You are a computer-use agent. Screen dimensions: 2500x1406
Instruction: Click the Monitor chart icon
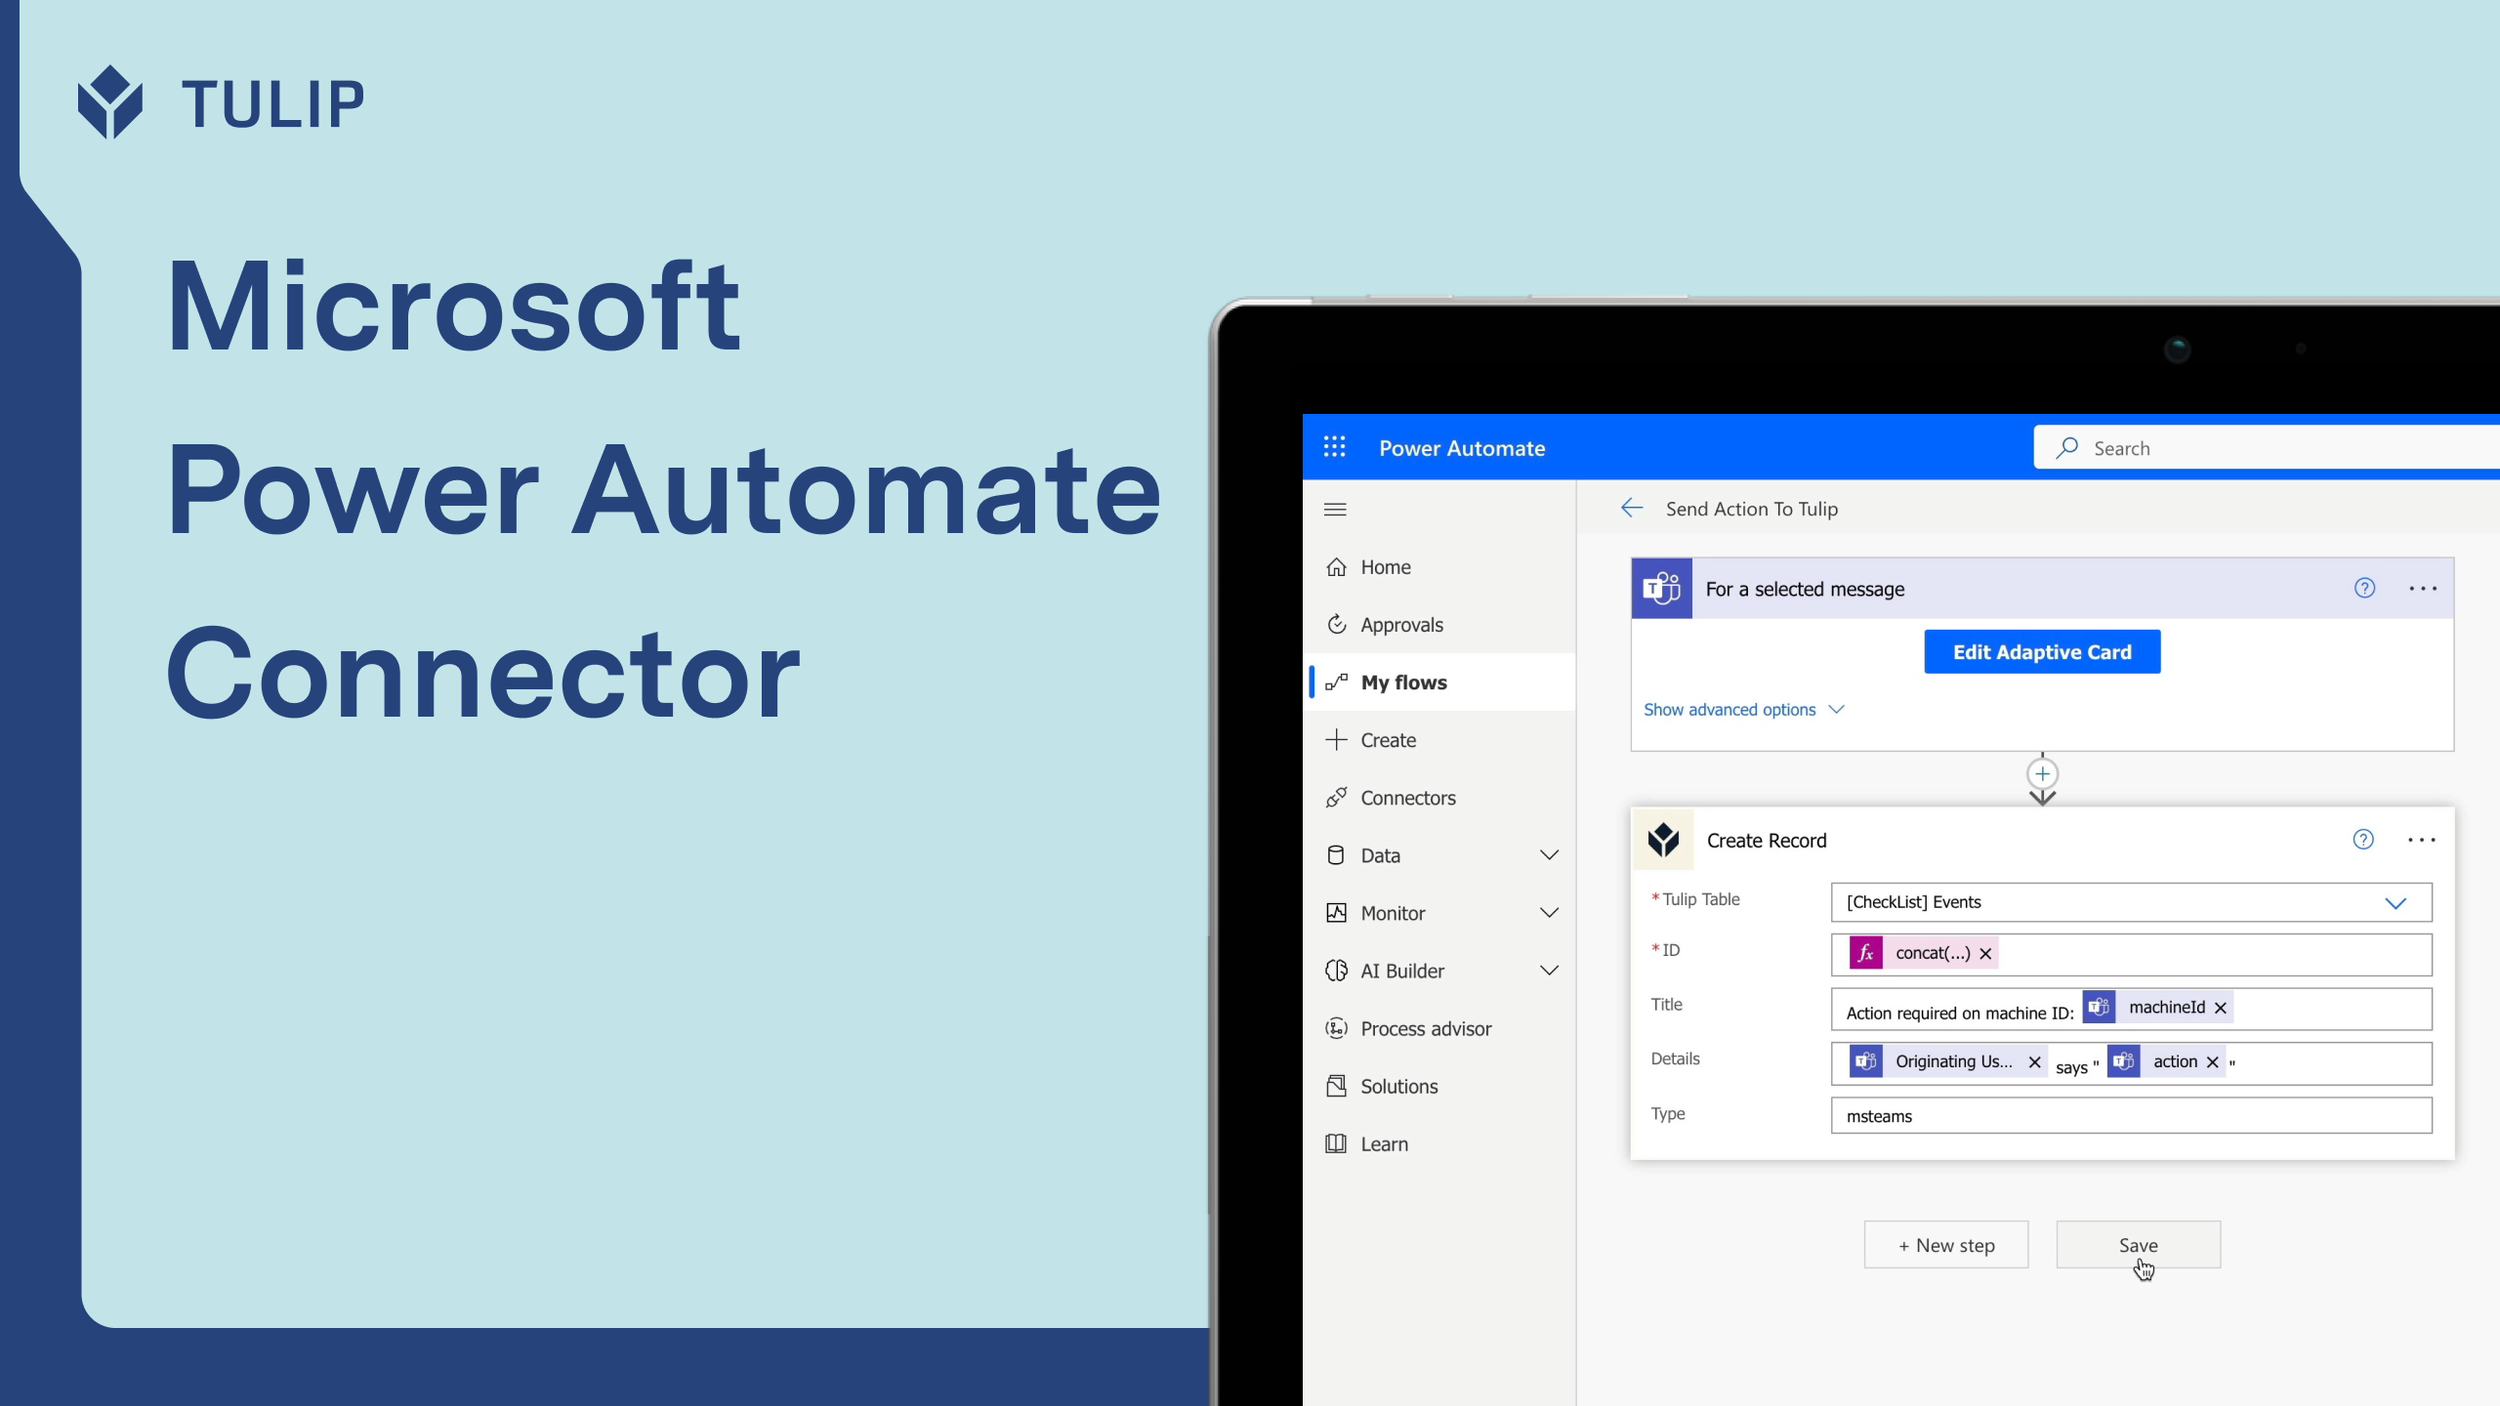click(x=1336, y=913)
